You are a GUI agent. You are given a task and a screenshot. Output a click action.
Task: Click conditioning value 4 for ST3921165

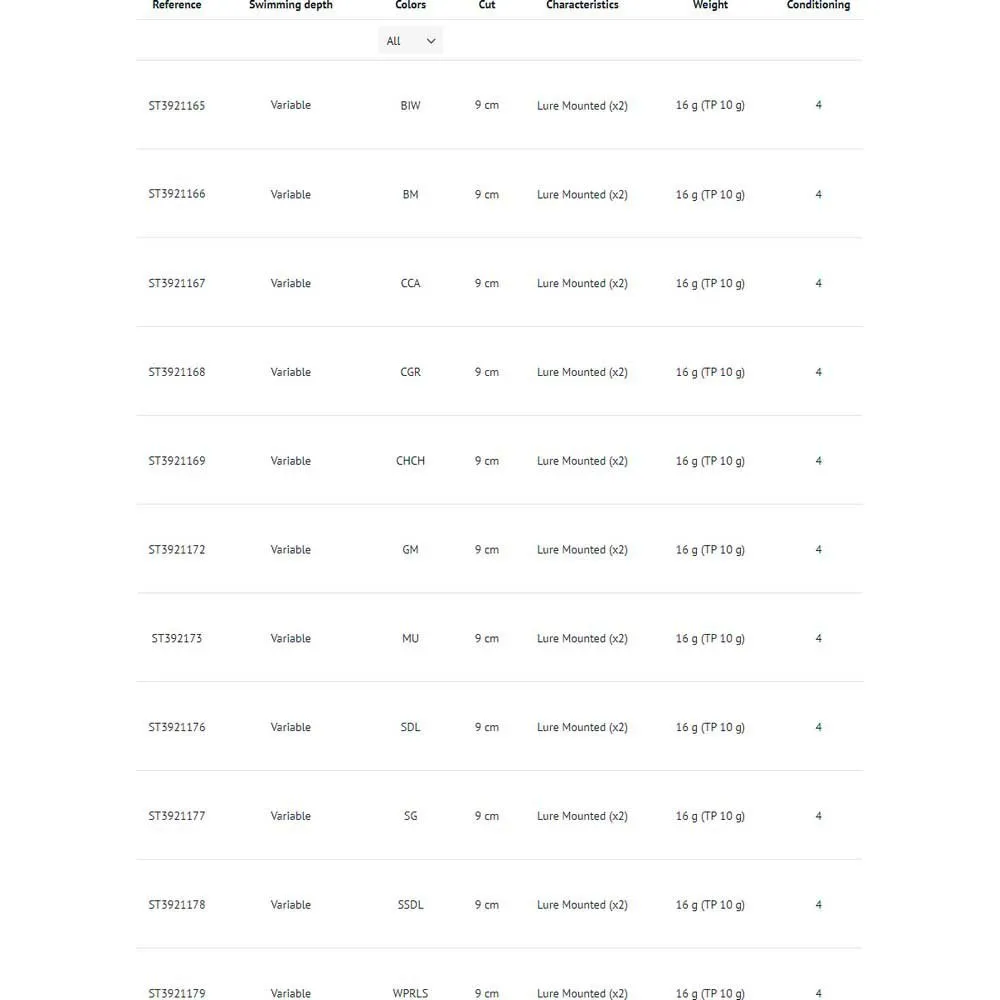click(x=818, y=105)
